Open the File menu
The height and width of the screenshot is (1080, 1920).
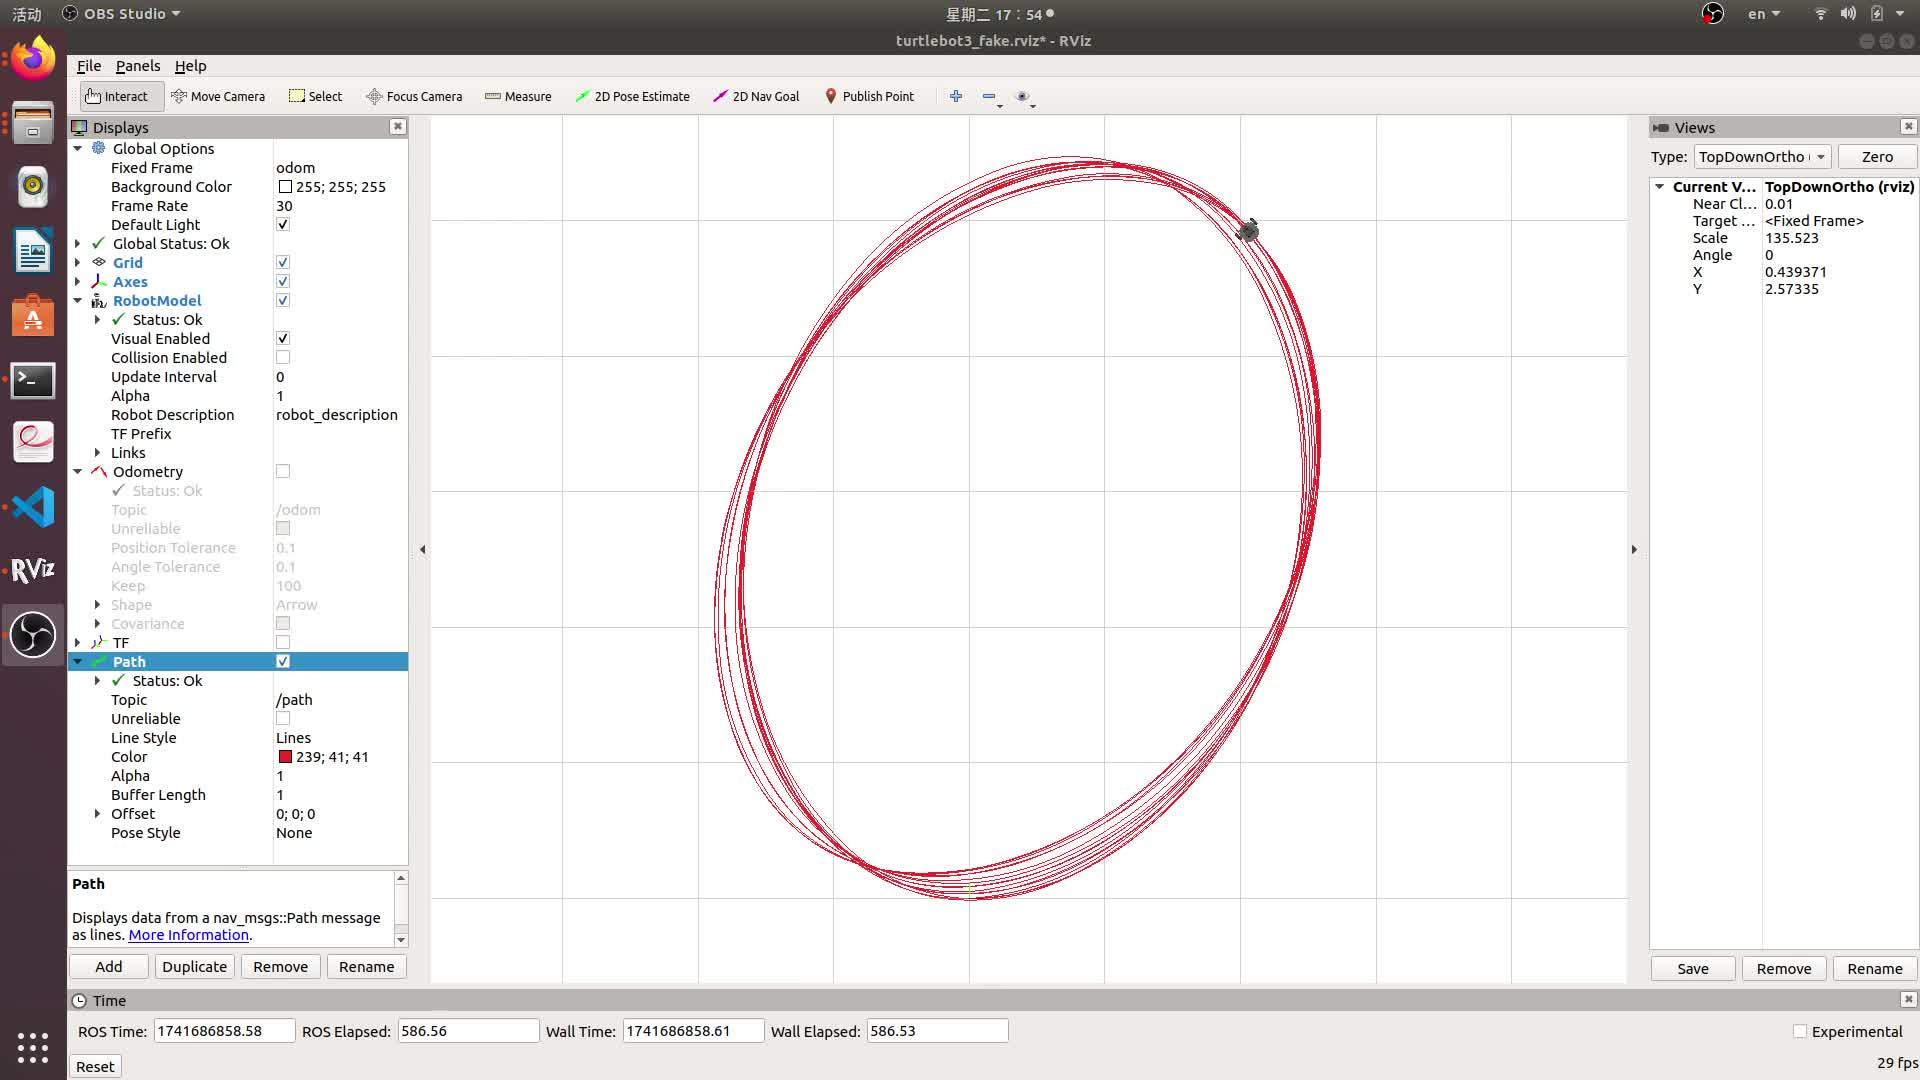tap(88, 66)
